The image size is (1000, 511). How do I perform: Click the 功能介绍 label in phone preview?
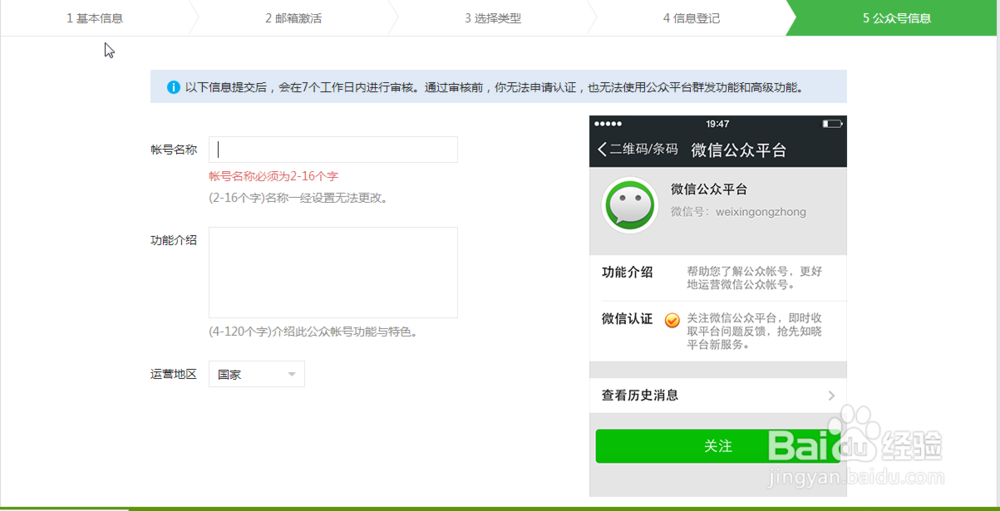coord(627,272)
